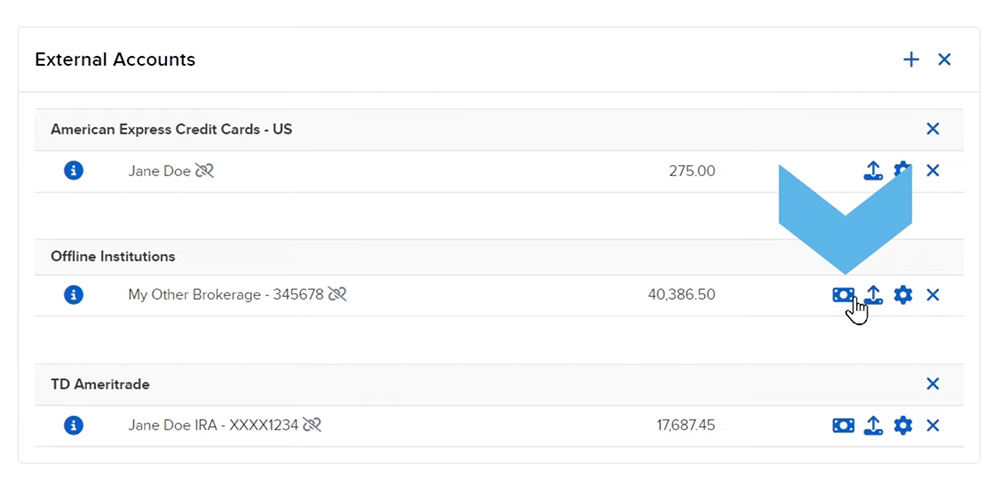Click unlinked icon beside Jane Doe
This screenshot has width=1000, height=486.
(x=204, y=171)
